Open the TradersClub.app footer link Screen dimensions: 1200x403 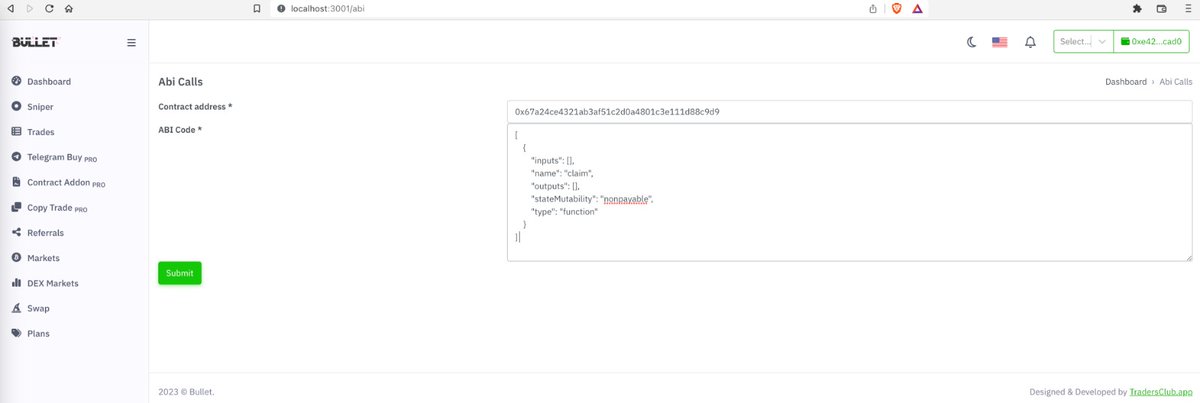(1161, 392)
